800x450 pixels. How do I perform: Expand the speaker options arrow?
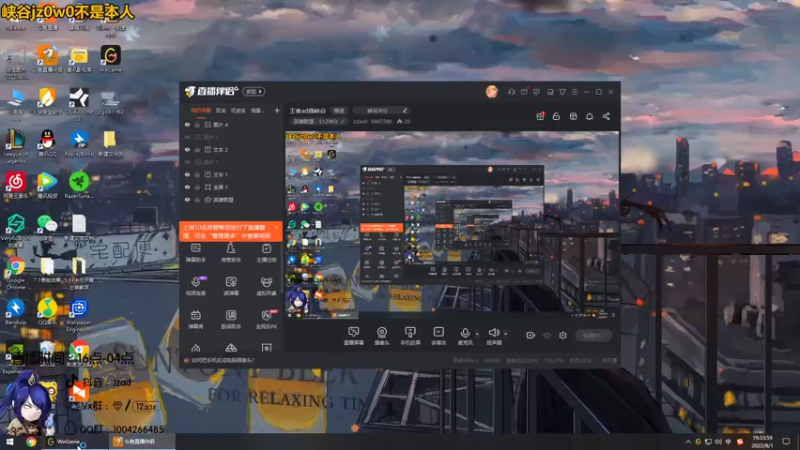(506, 334)
